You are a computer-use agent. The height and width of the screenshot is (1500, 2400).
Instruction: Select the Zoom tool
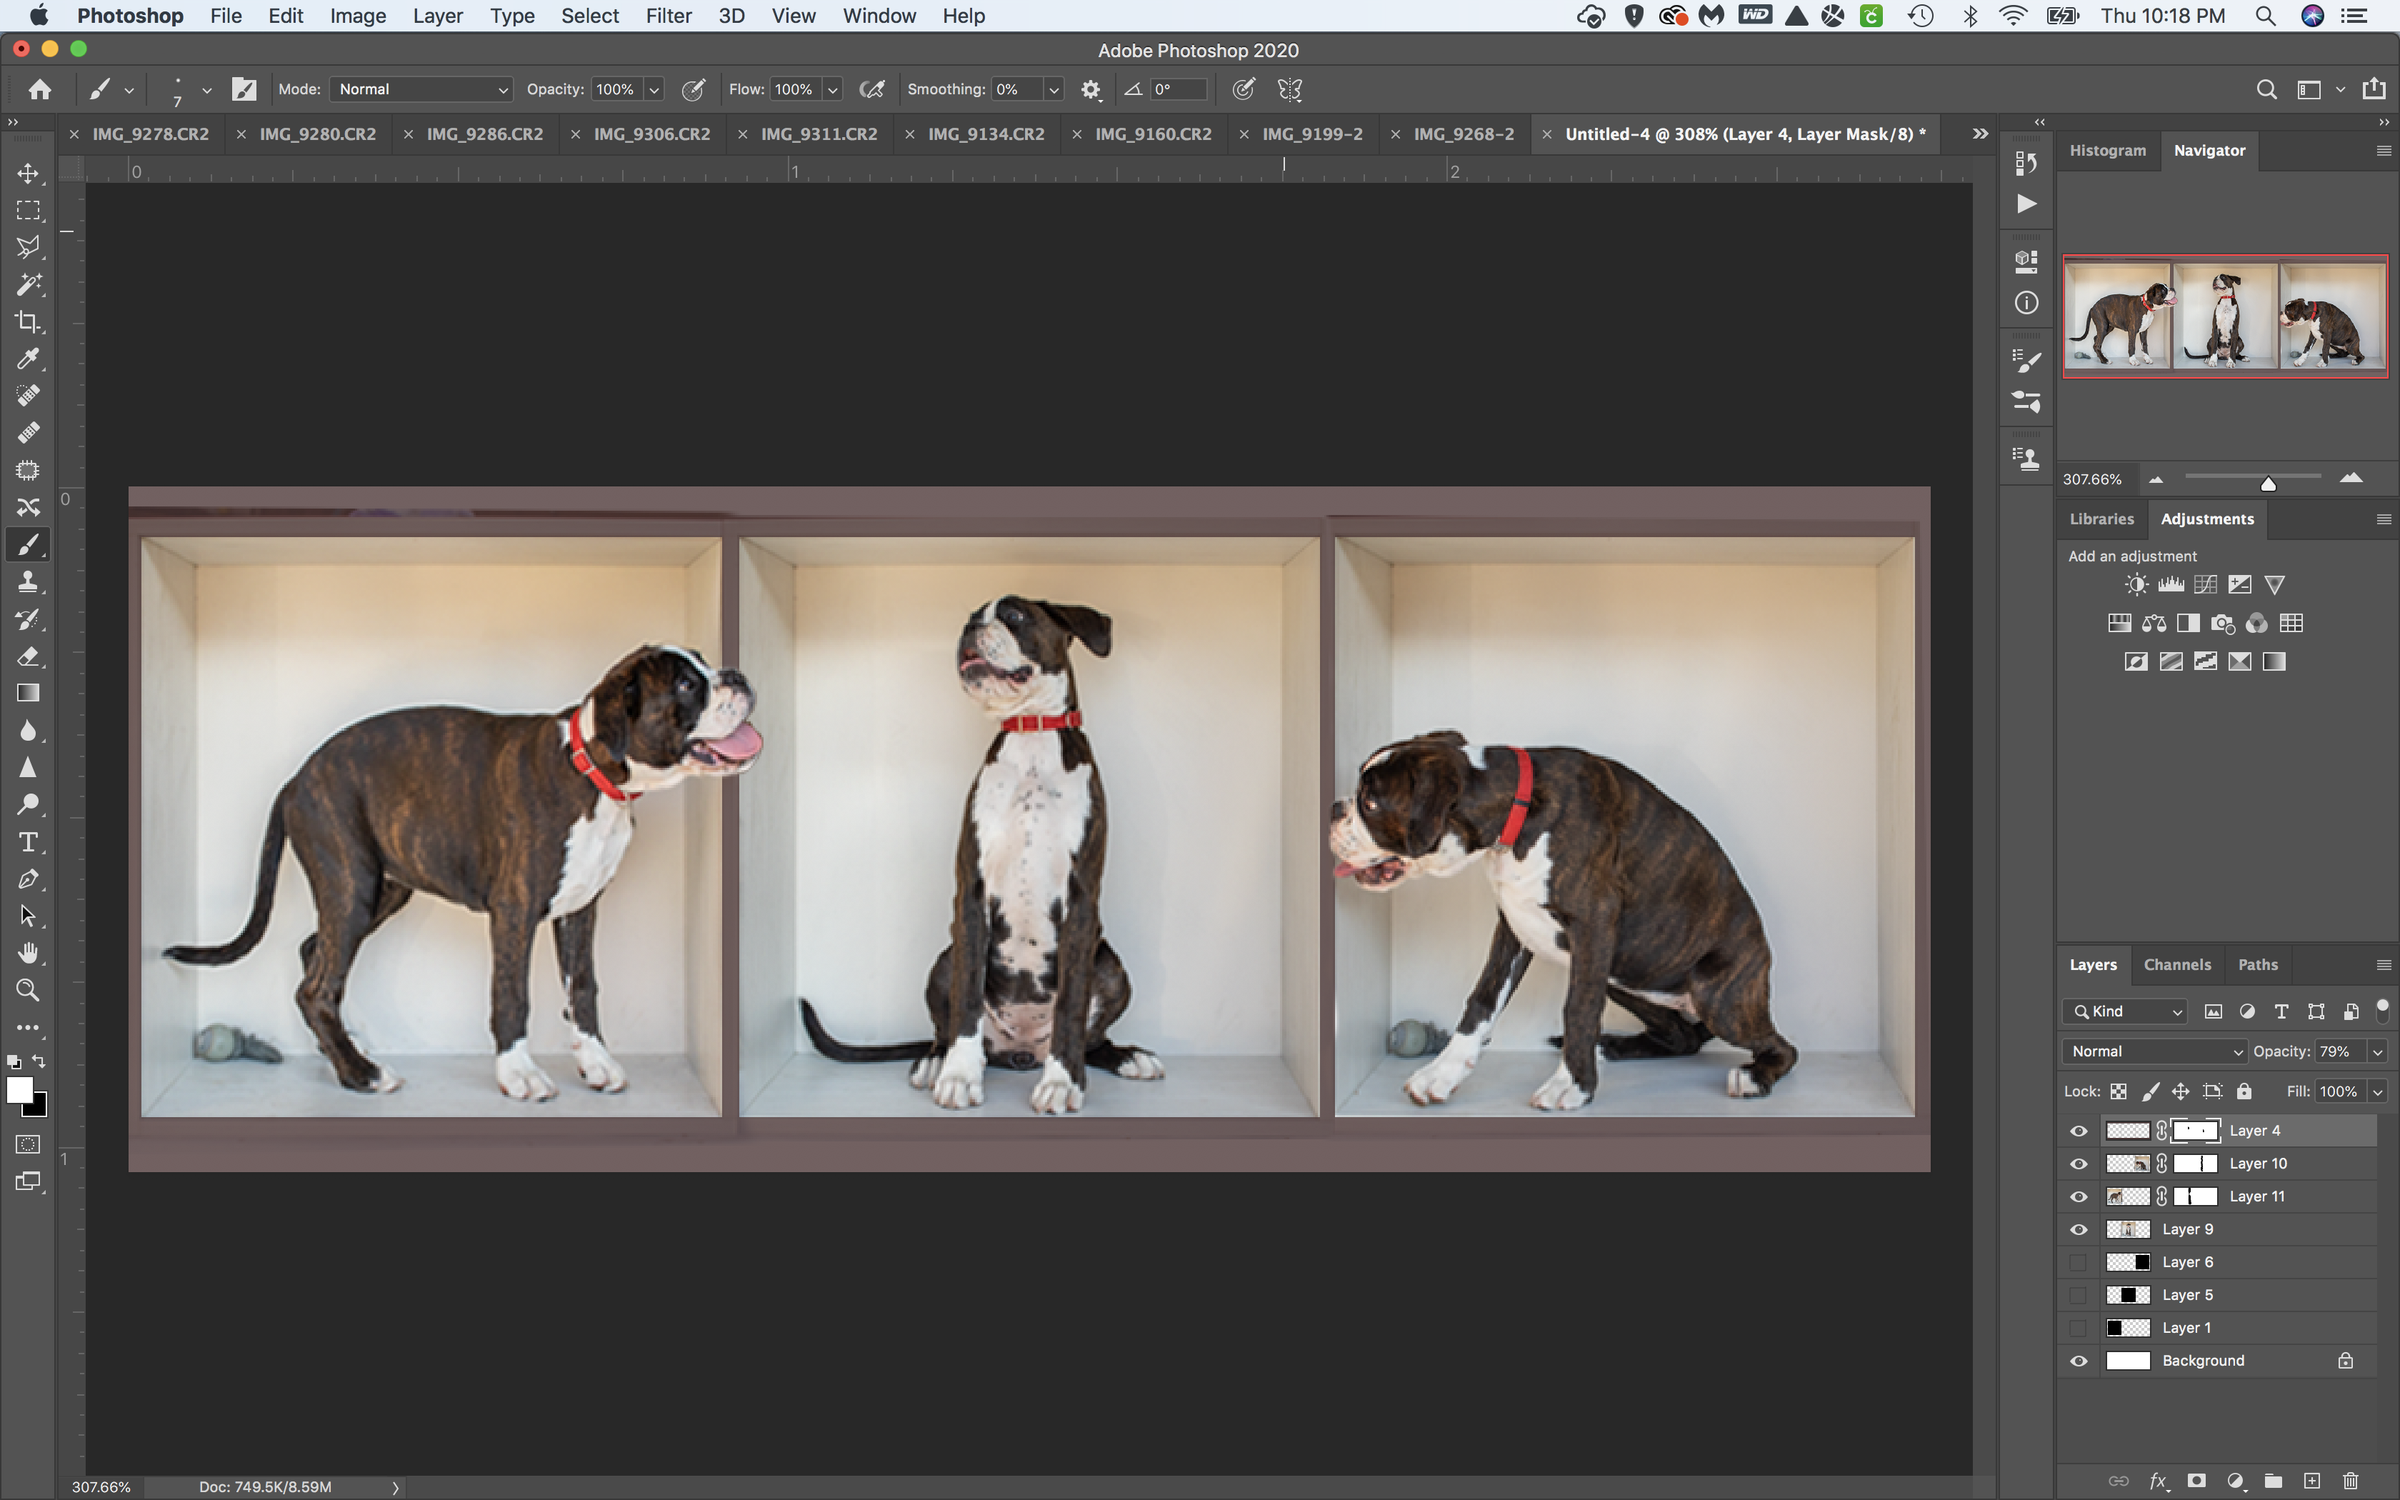(28, 989)
